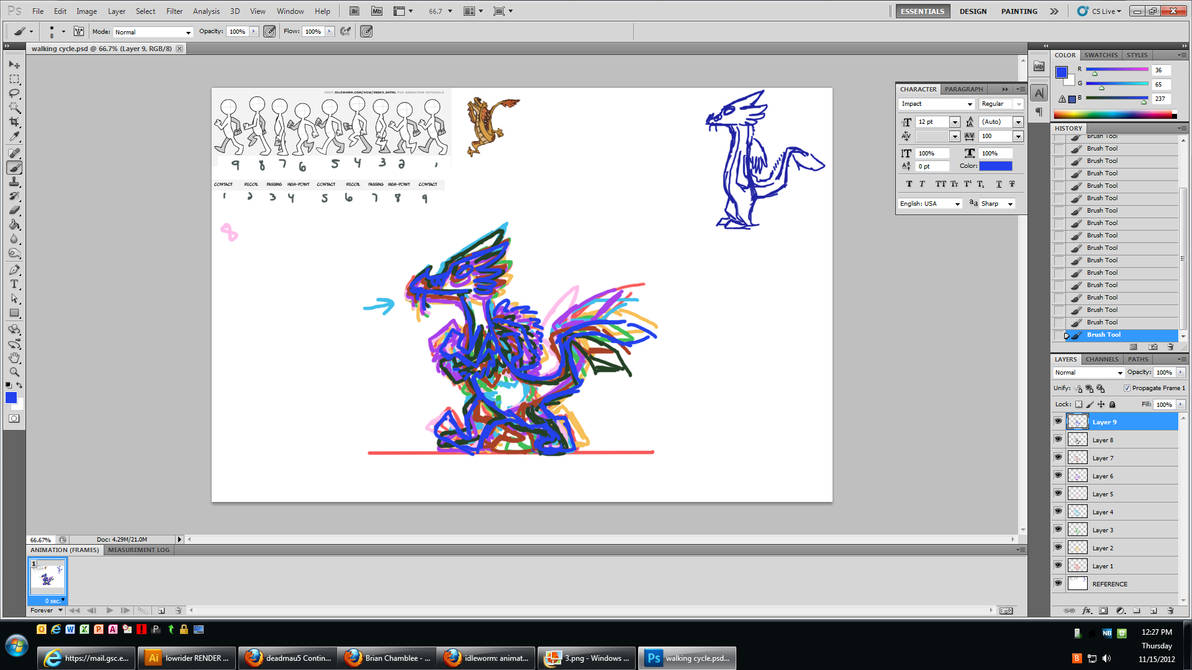1192x670 pixels.
Task: Select the Lasso tool
Action: coord(14,90)
